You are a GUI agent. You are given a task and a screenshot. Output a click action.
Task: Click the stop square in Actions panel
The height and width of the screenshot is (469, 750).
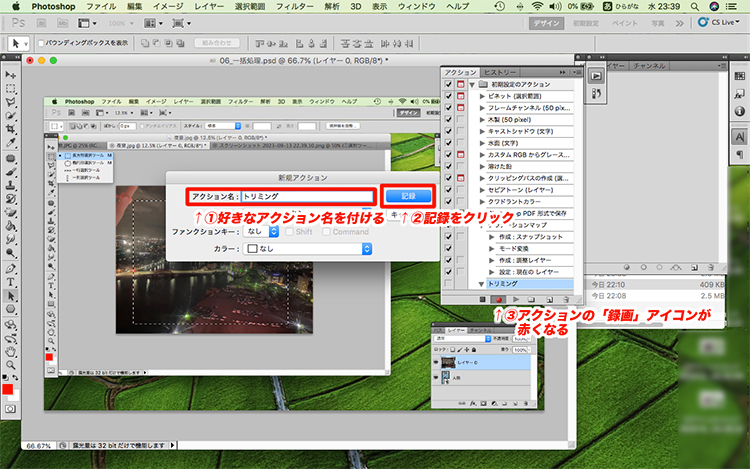(x=482, y=299)
